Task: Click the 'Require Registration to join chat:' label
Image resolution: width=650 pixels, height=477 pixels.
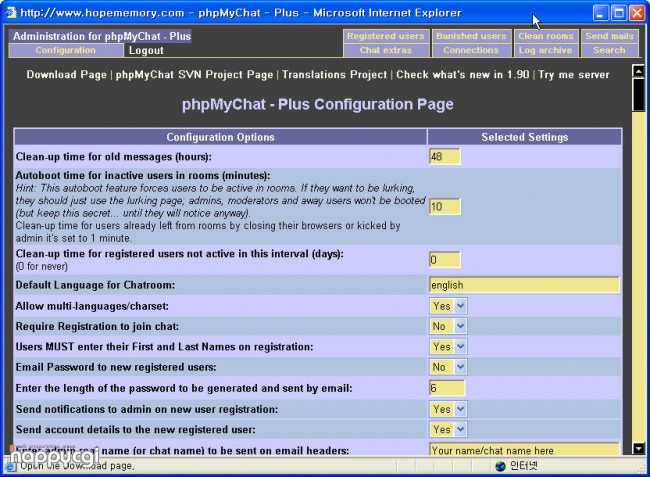Action: click(x=97, y=327)
